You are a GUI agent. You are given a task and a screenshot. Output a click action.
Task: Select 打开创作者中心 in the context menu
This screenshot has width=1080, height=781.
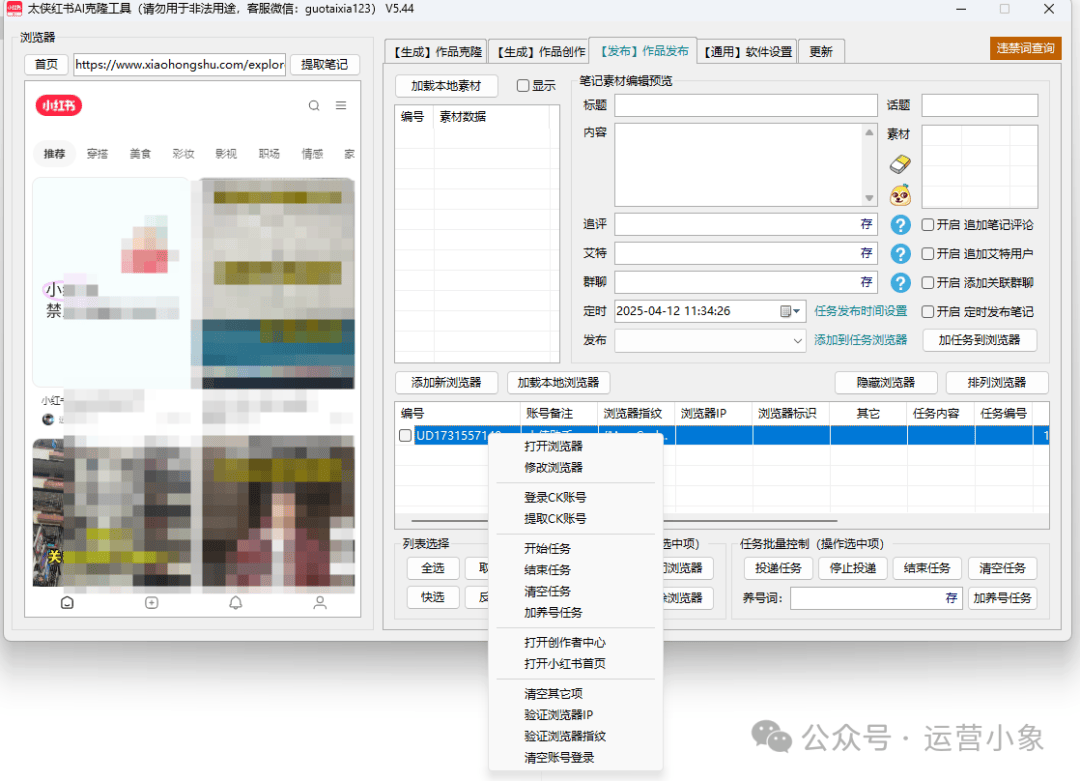(565, 643)
